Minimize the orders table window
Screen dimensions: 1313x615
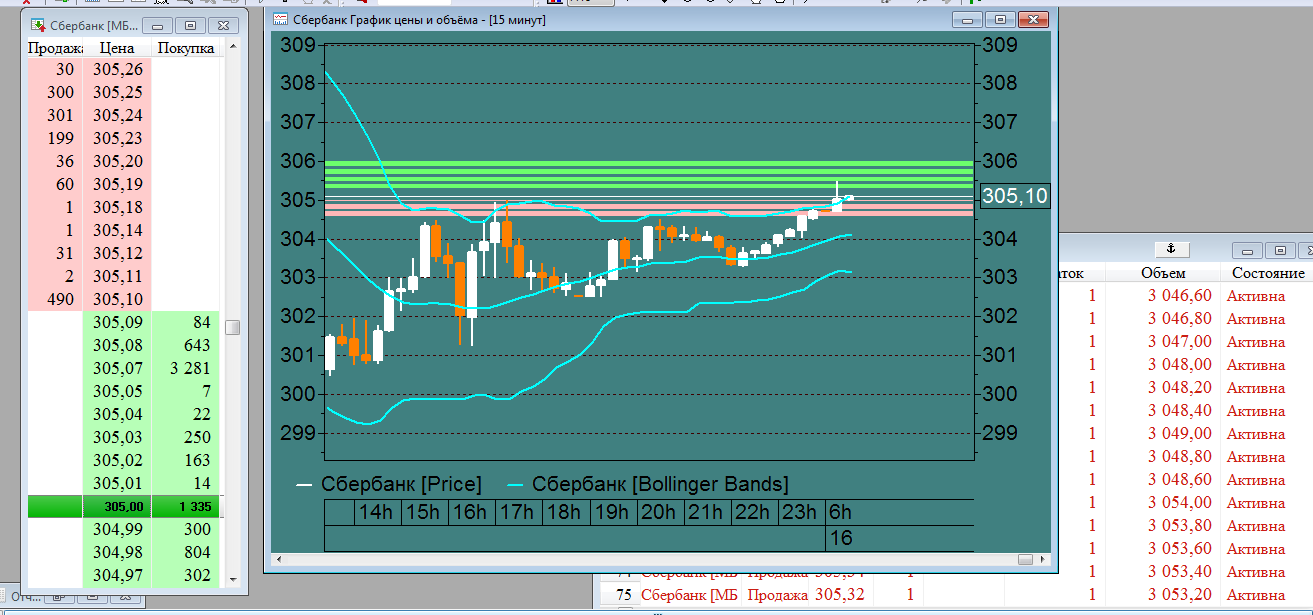[x=1247, y=250]
